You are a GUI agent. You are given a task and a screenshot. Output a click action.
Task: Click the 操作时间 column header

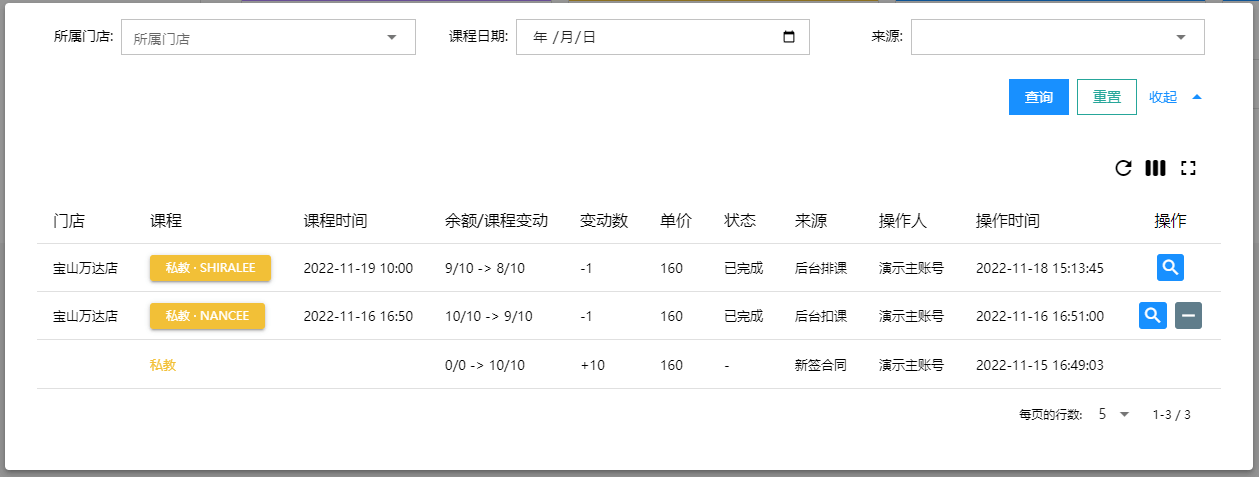click(x=1007, y=221)
